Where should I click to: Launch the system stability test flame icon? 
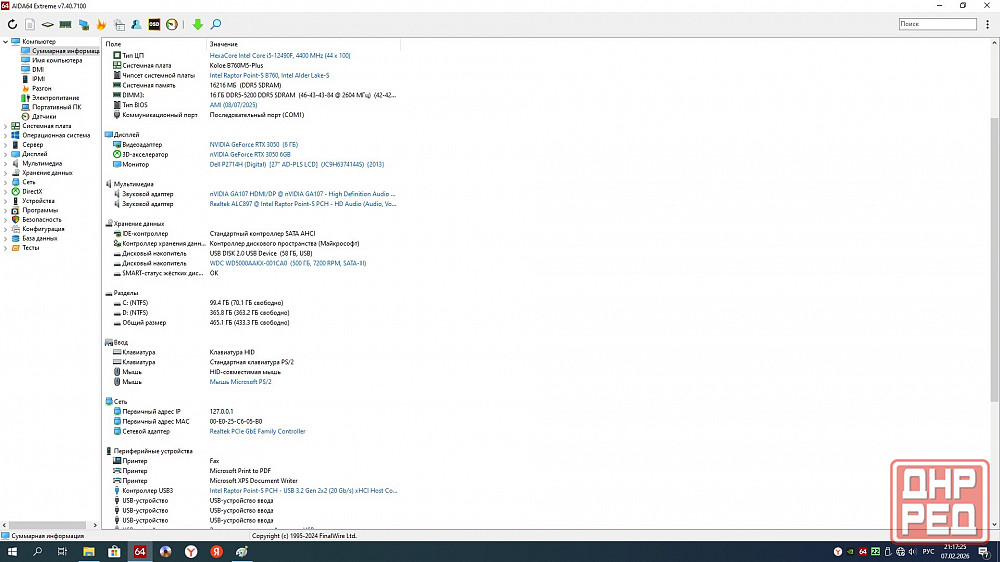pos(100,24)
